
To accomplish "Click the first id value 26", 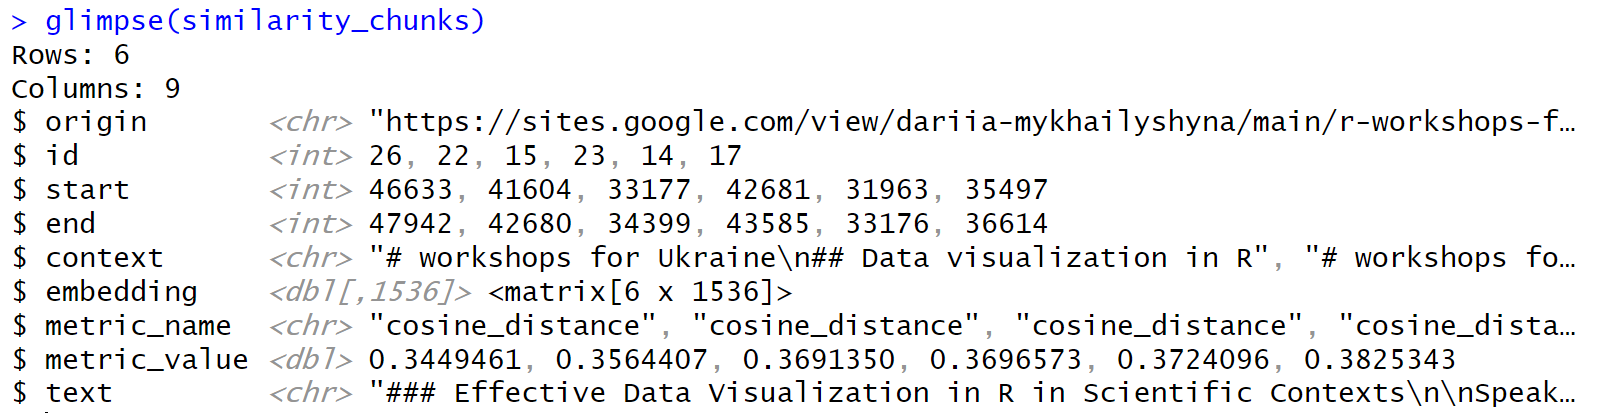I will point(385,156).
